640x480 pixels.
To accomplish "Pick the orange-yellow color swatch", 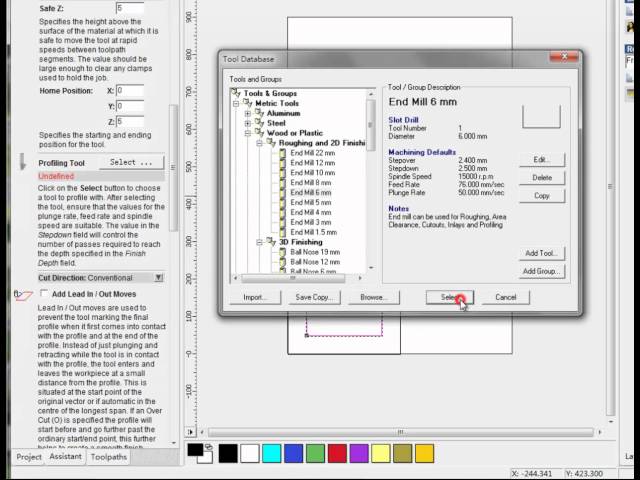I will click(x=424, y=453).
